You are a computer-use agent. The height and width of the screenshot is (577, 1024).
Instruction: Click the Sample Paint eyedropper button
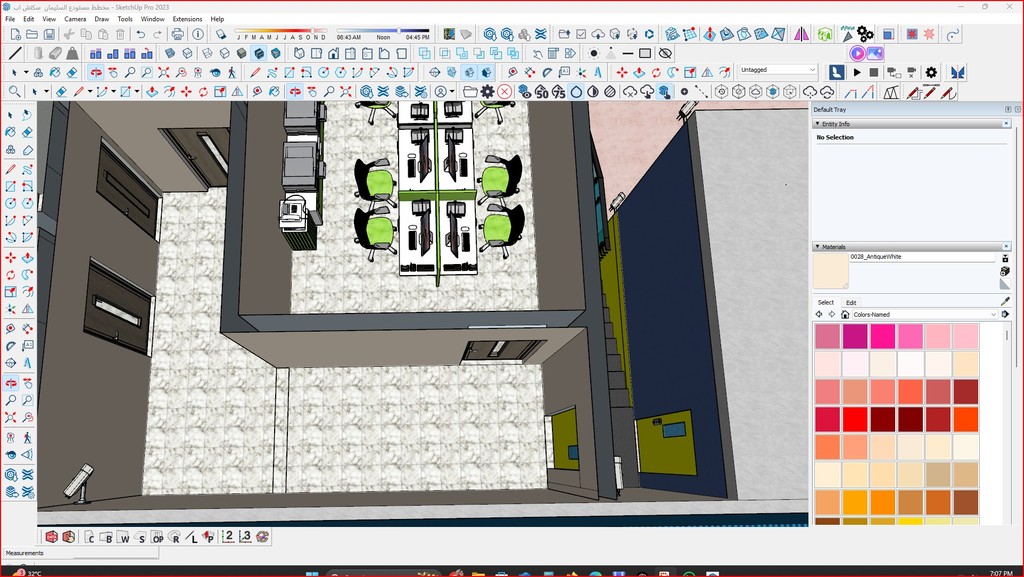point(1005,301)
